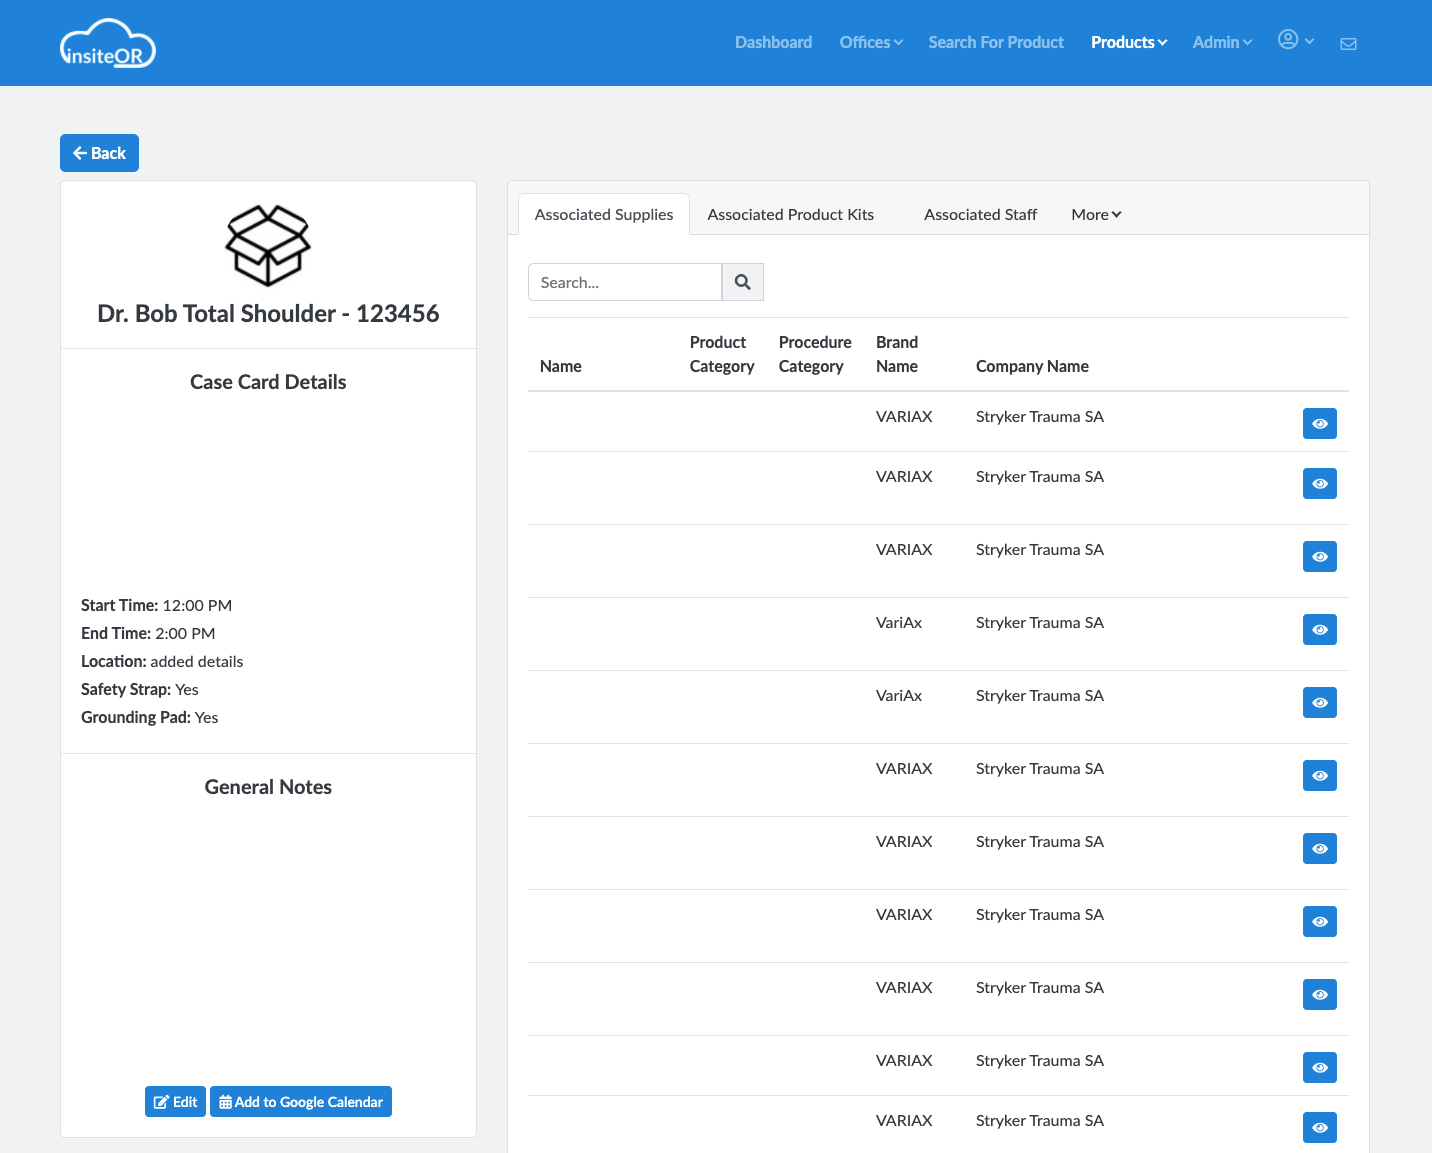View details of the first VARIAX supply row
This screenshot has height=1153, width=1432.
[x=1320, y=424]
